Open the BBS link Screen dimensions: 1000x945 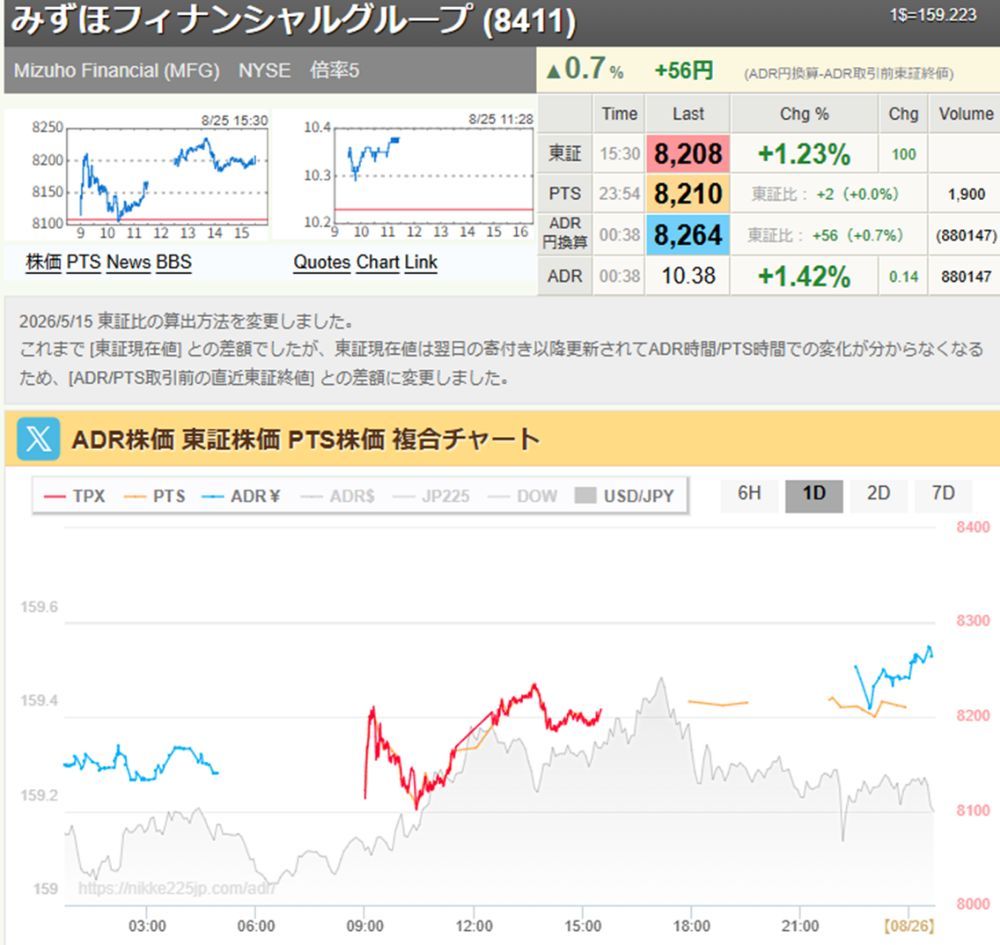pos(173,262)
